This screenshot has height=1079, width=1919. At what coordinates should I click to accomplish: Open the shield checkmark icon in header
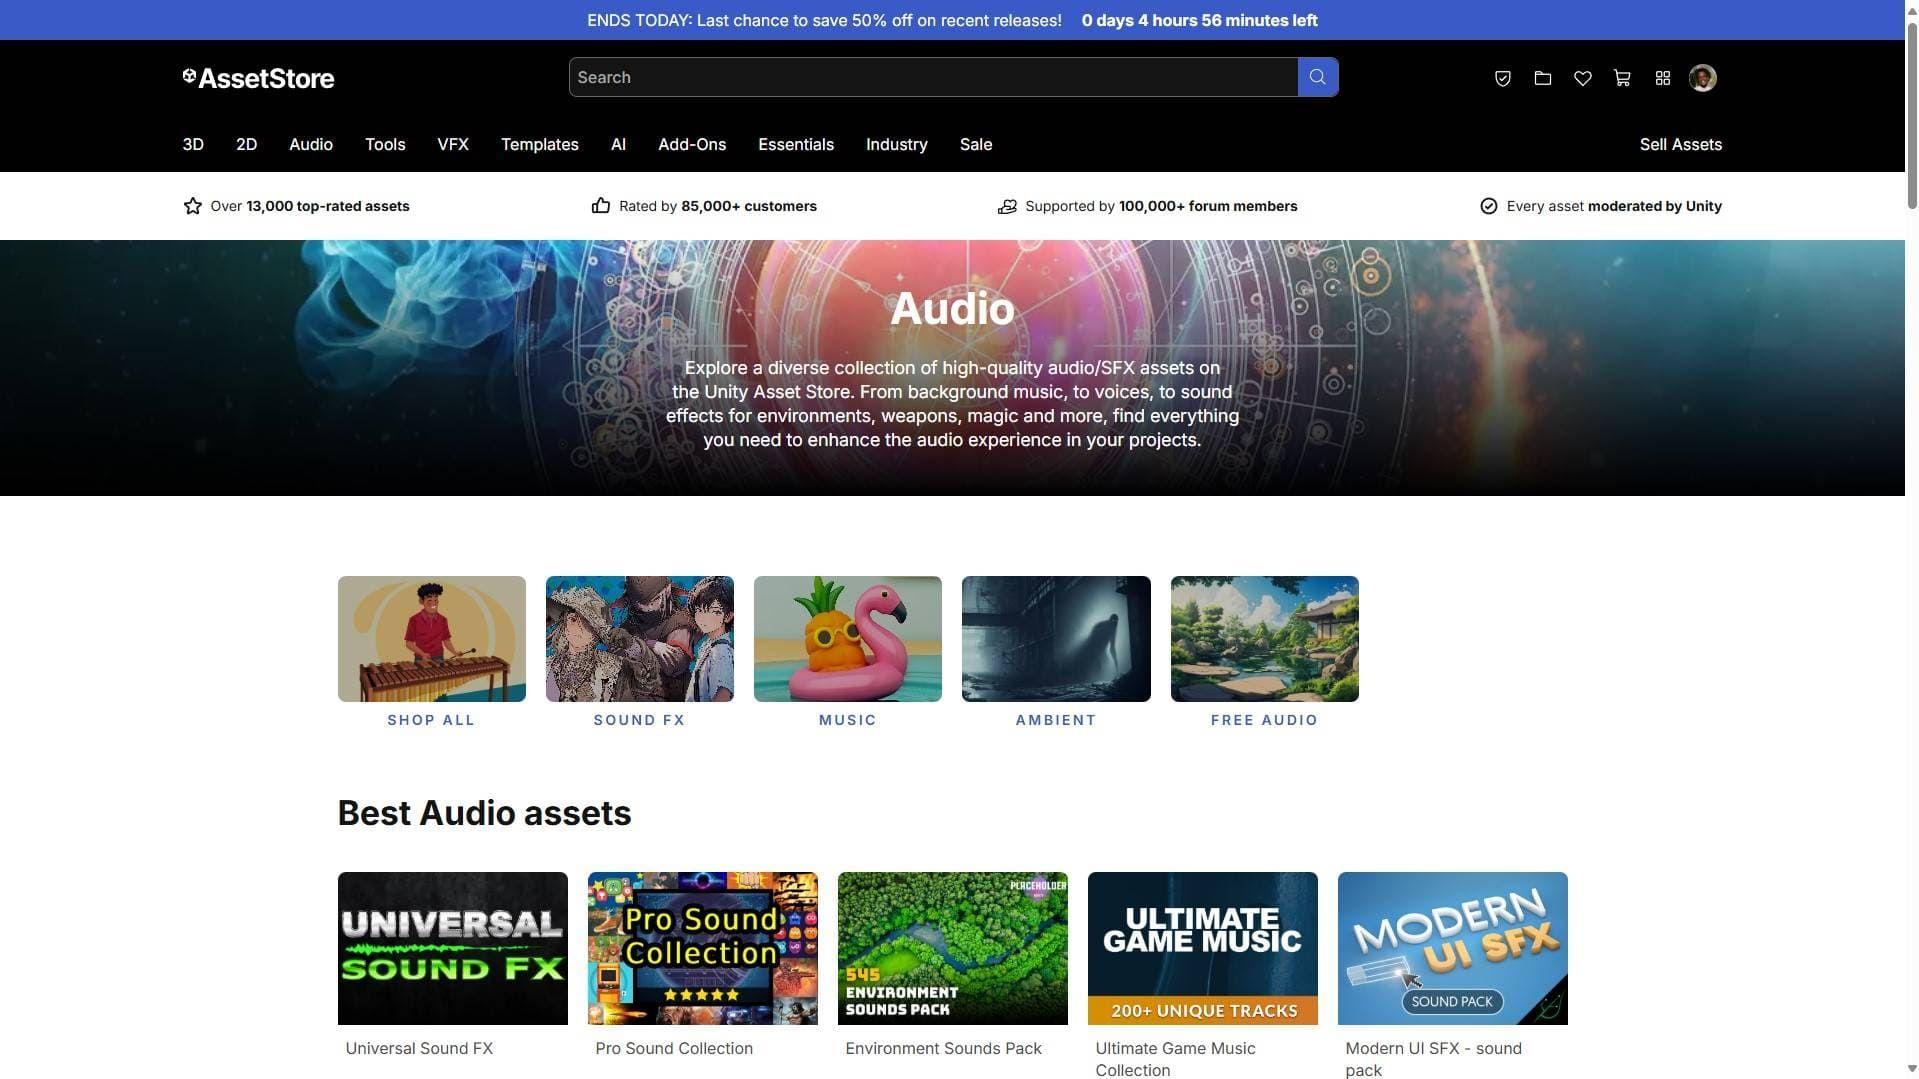coord(1502,78)
